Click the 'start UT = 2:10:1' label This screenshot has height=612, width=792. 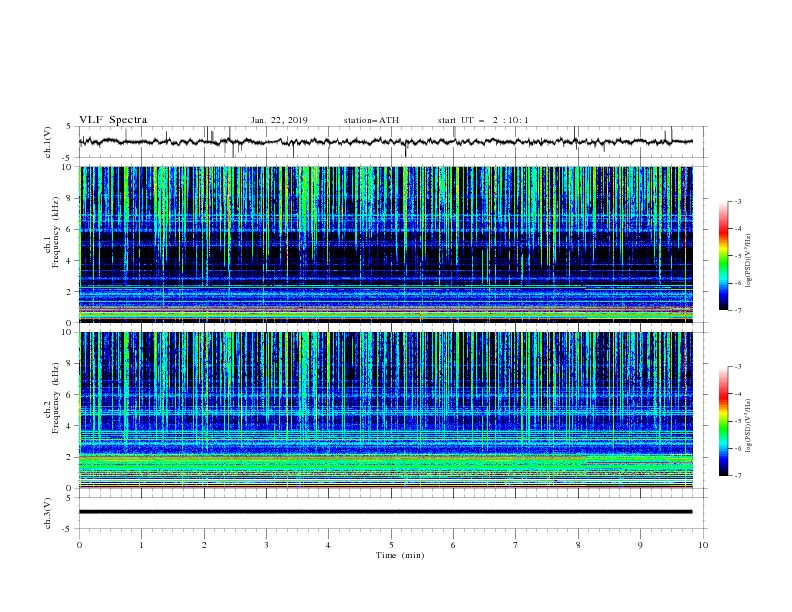(x=483, y=120)
